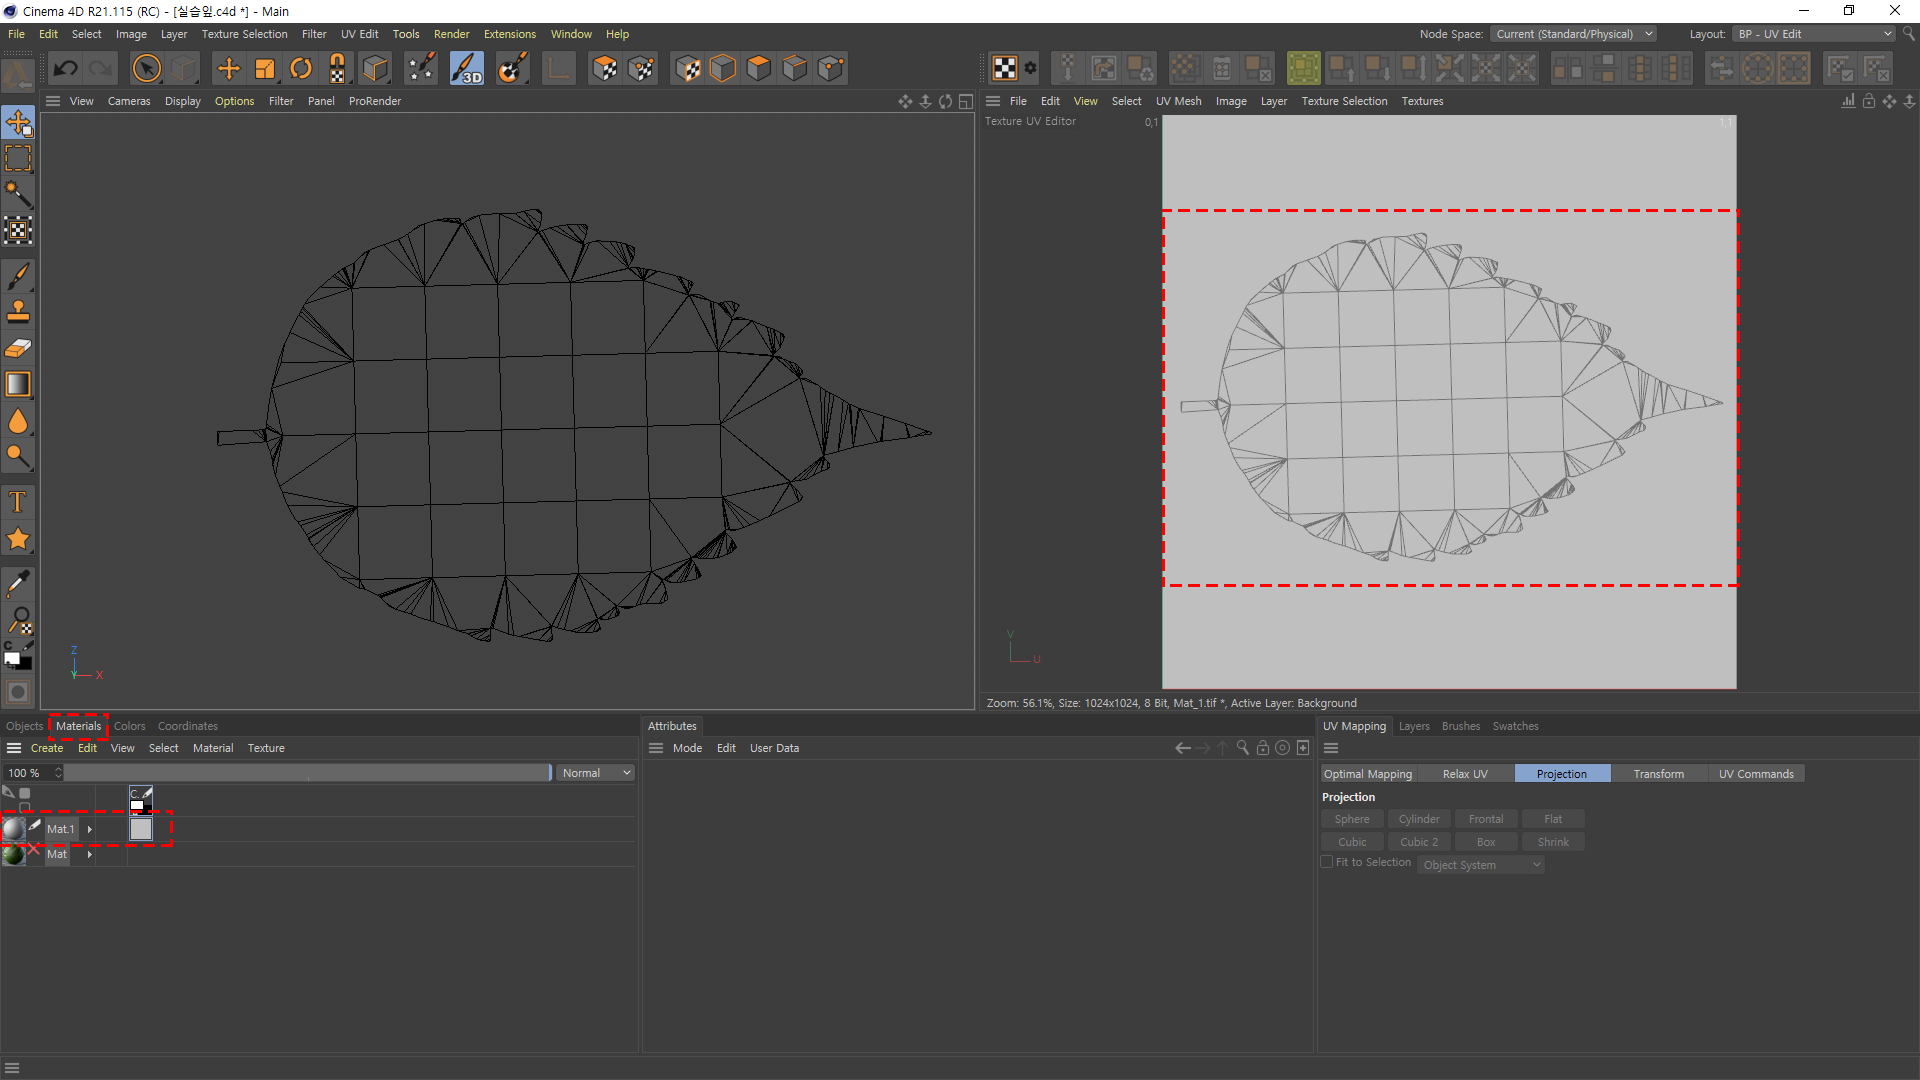1920x1080 pixels.
Task: Select the Rotate tool icon
Action: click(301, 68)
